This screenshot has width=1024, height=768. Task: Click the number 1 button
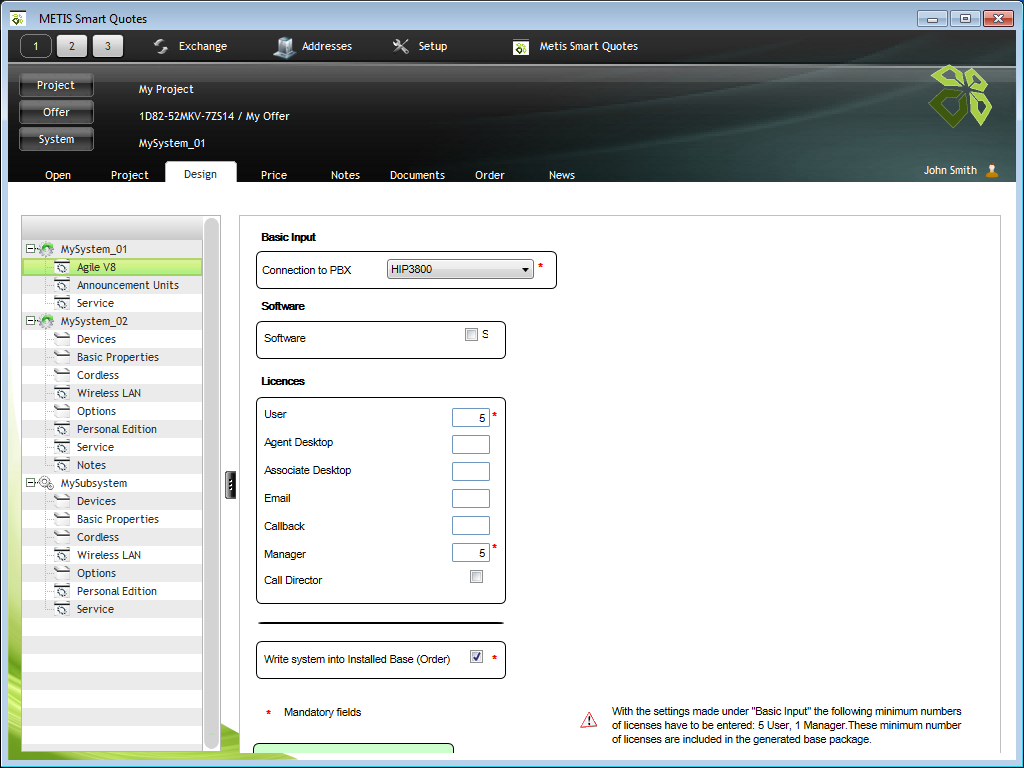pyautogui.click(x=36, y=46)
